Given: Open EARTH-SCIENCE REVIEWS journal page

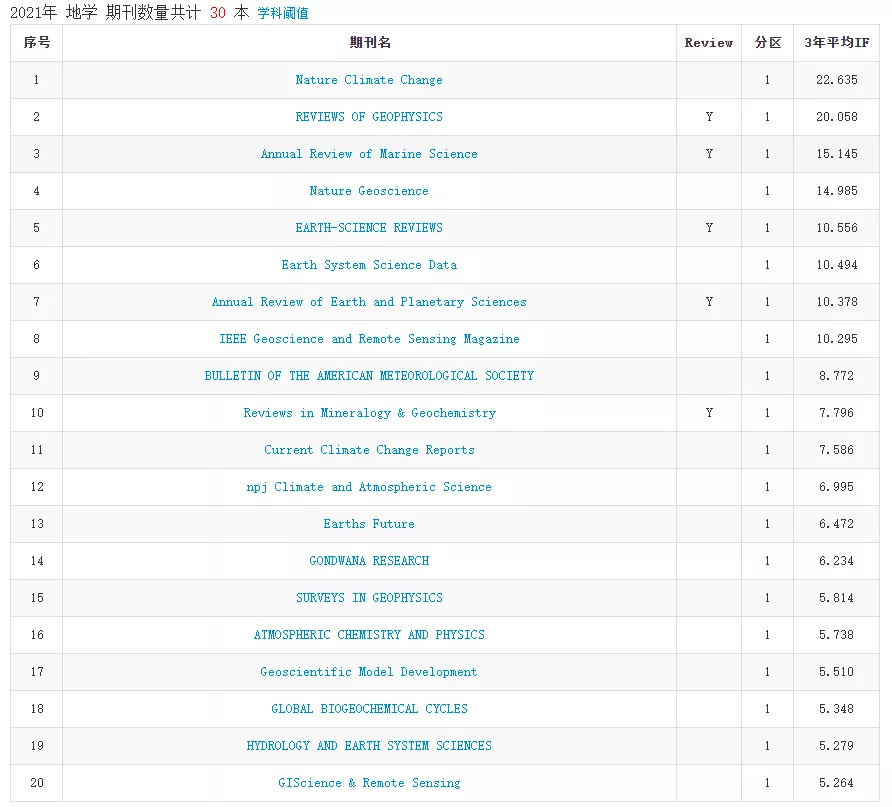Looking at the screenshot, I should tap(369, 228).
